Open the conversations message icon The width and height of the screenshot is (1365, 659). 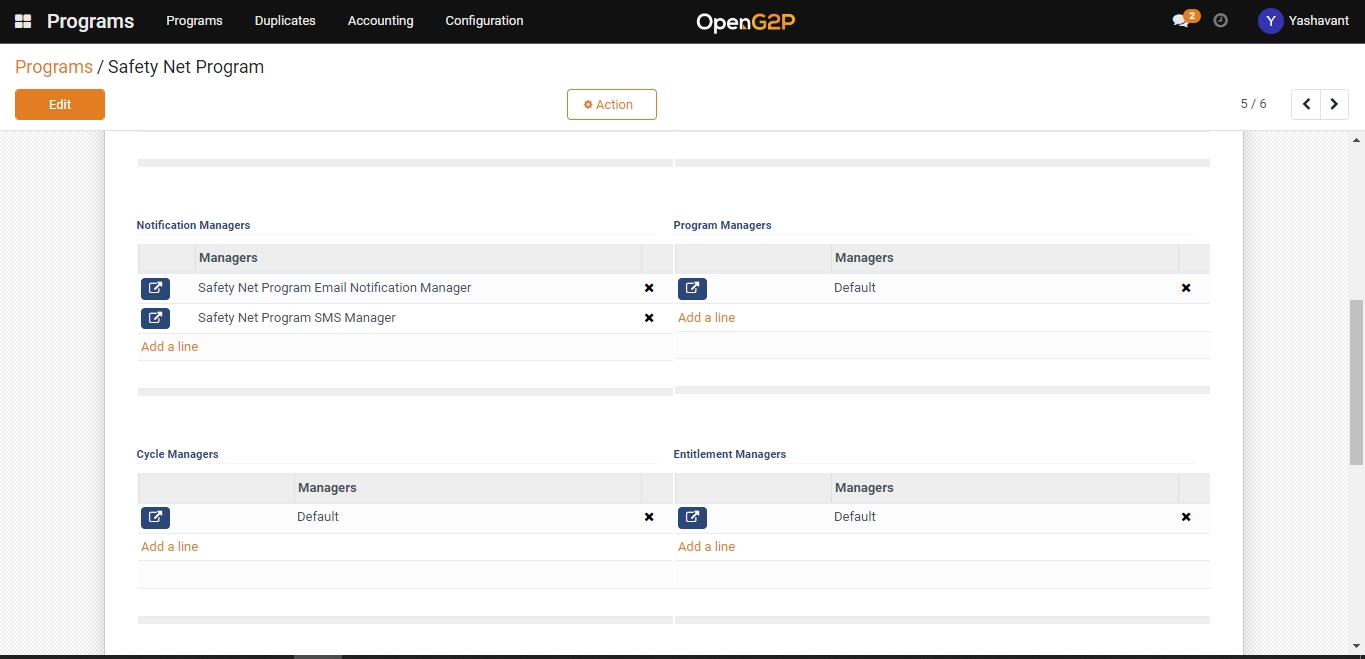click(1181, 21)
